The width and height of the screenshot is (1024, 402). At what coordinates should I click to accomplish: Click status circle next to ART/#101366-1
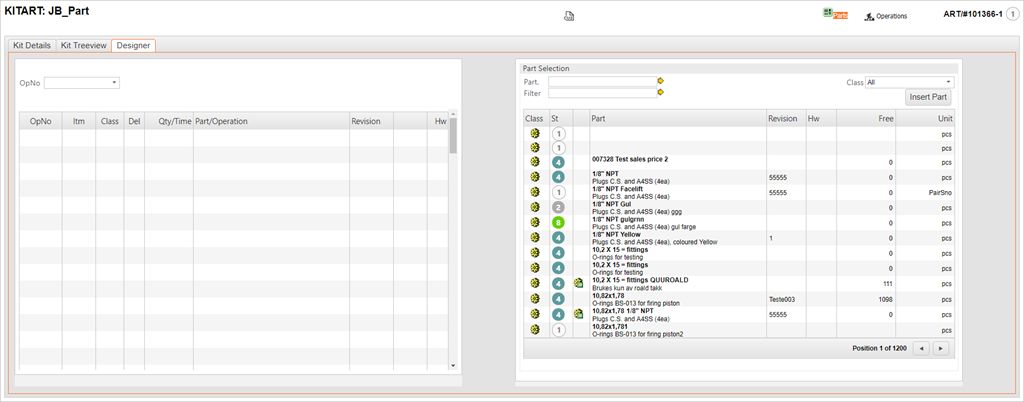(x=1010, y=15)
